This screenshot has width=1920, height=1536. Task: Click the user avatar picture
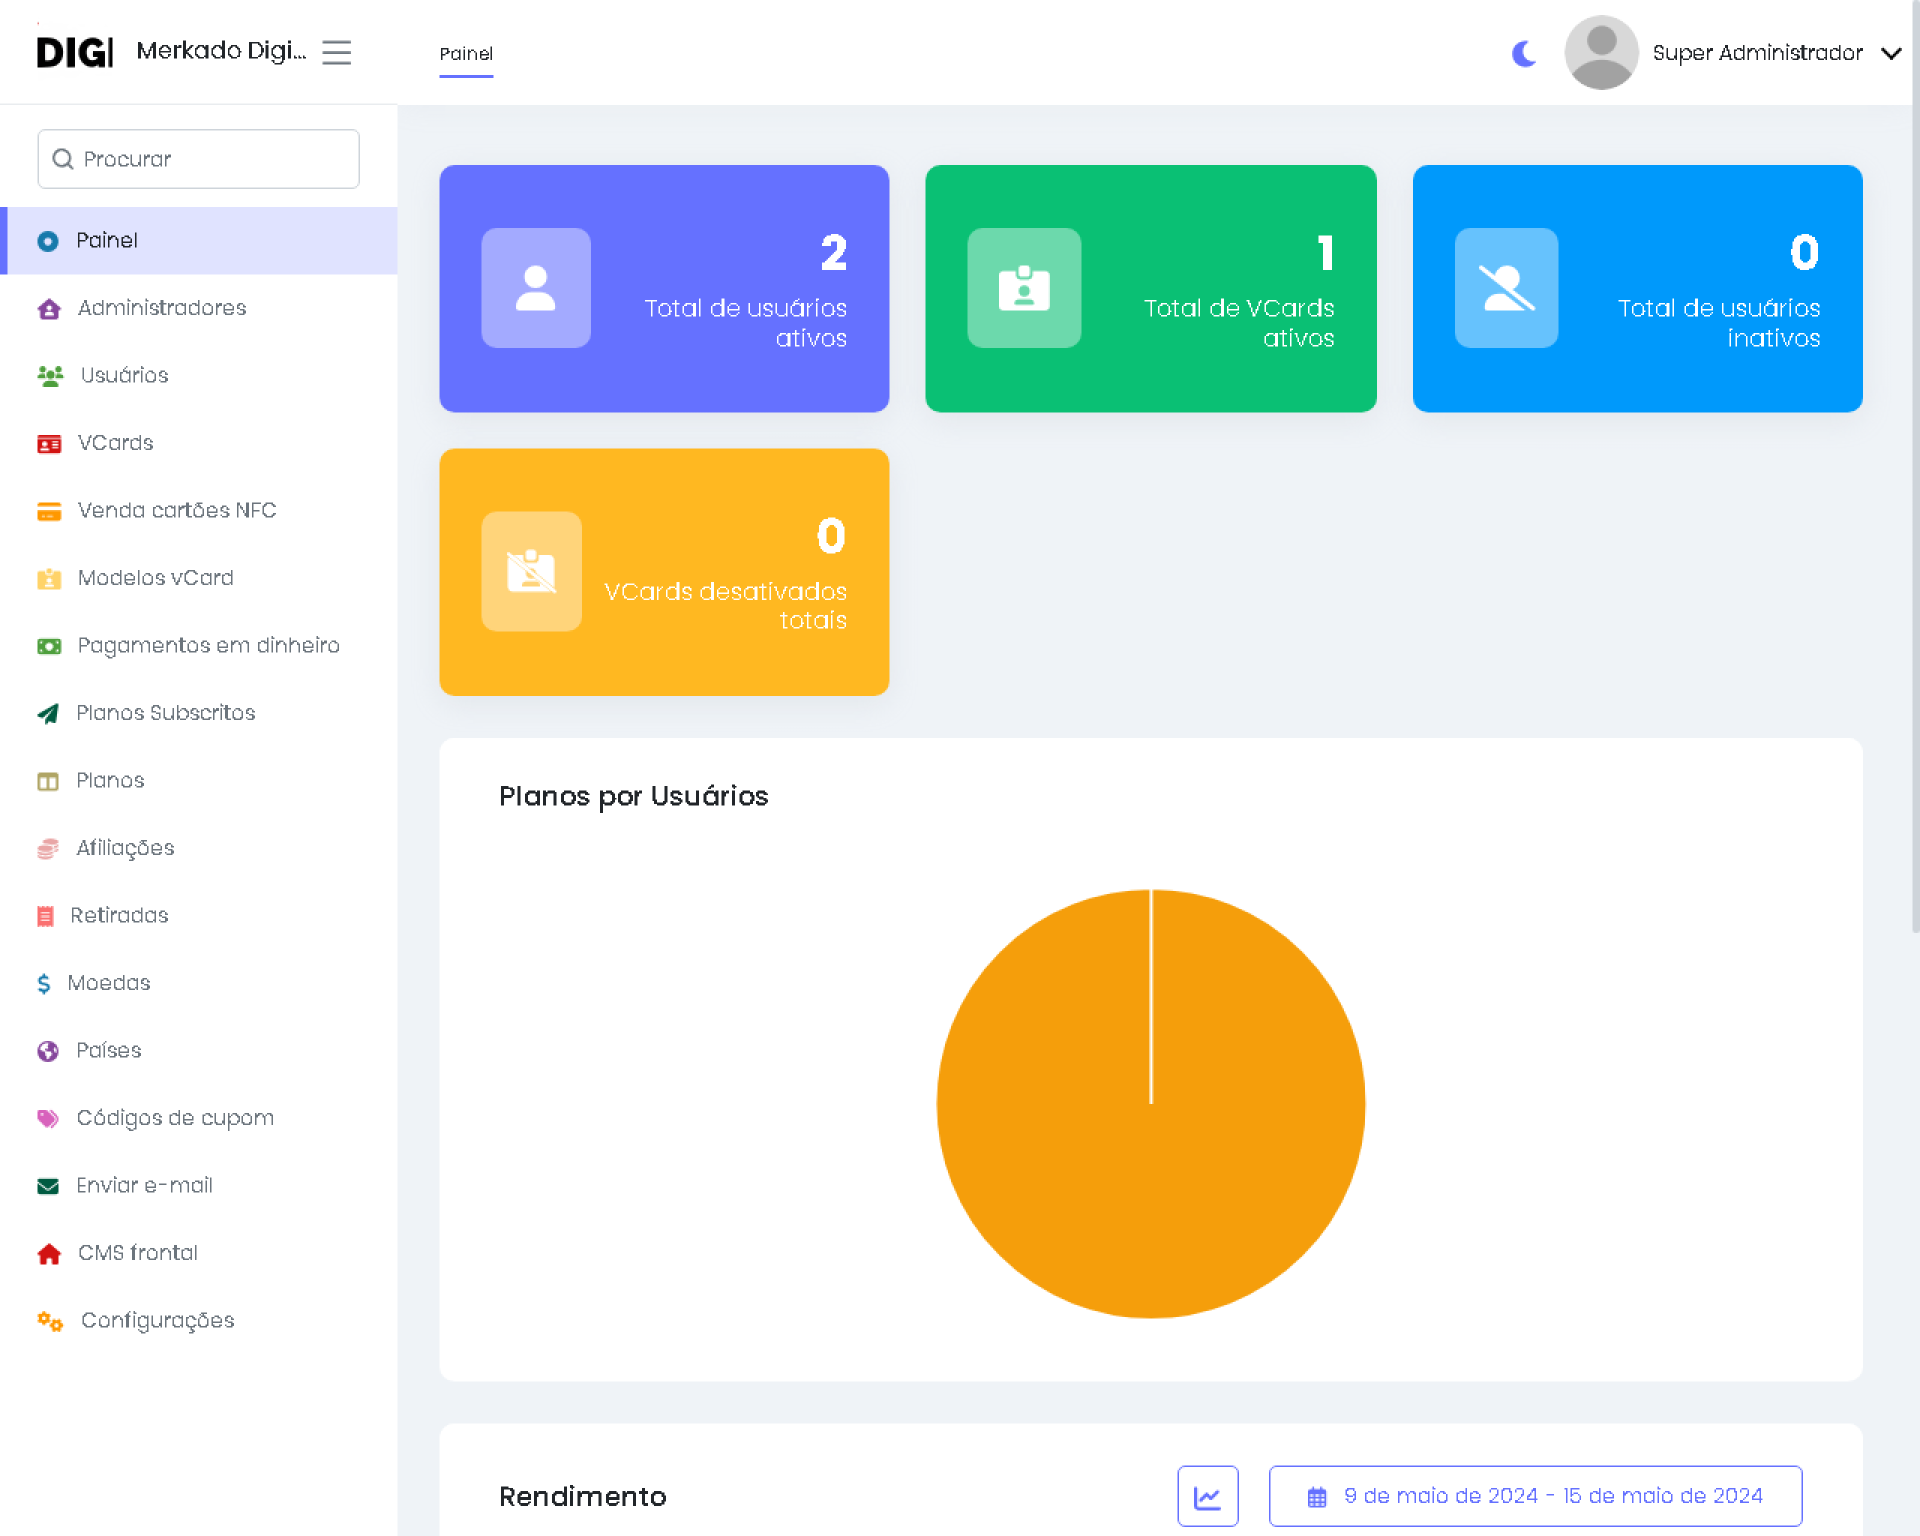point(1601,53)
